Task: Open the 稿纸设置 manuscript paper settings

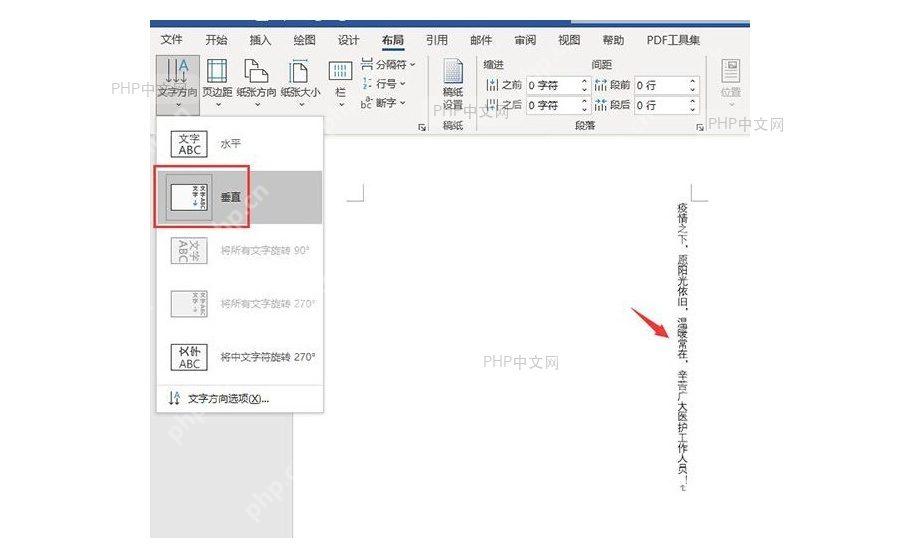Action: [x=453, y=85]
